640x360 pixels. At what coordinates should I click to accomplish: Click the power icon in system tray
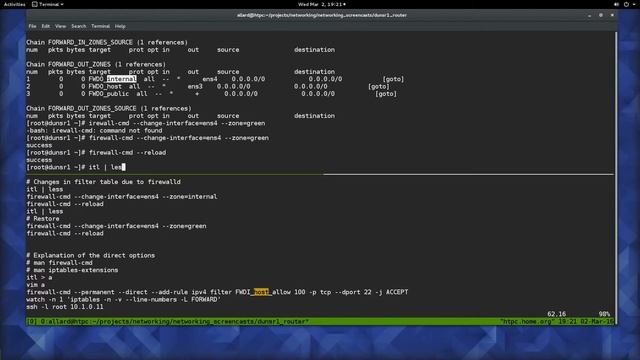pyautogui.click(x=626, y=4)
